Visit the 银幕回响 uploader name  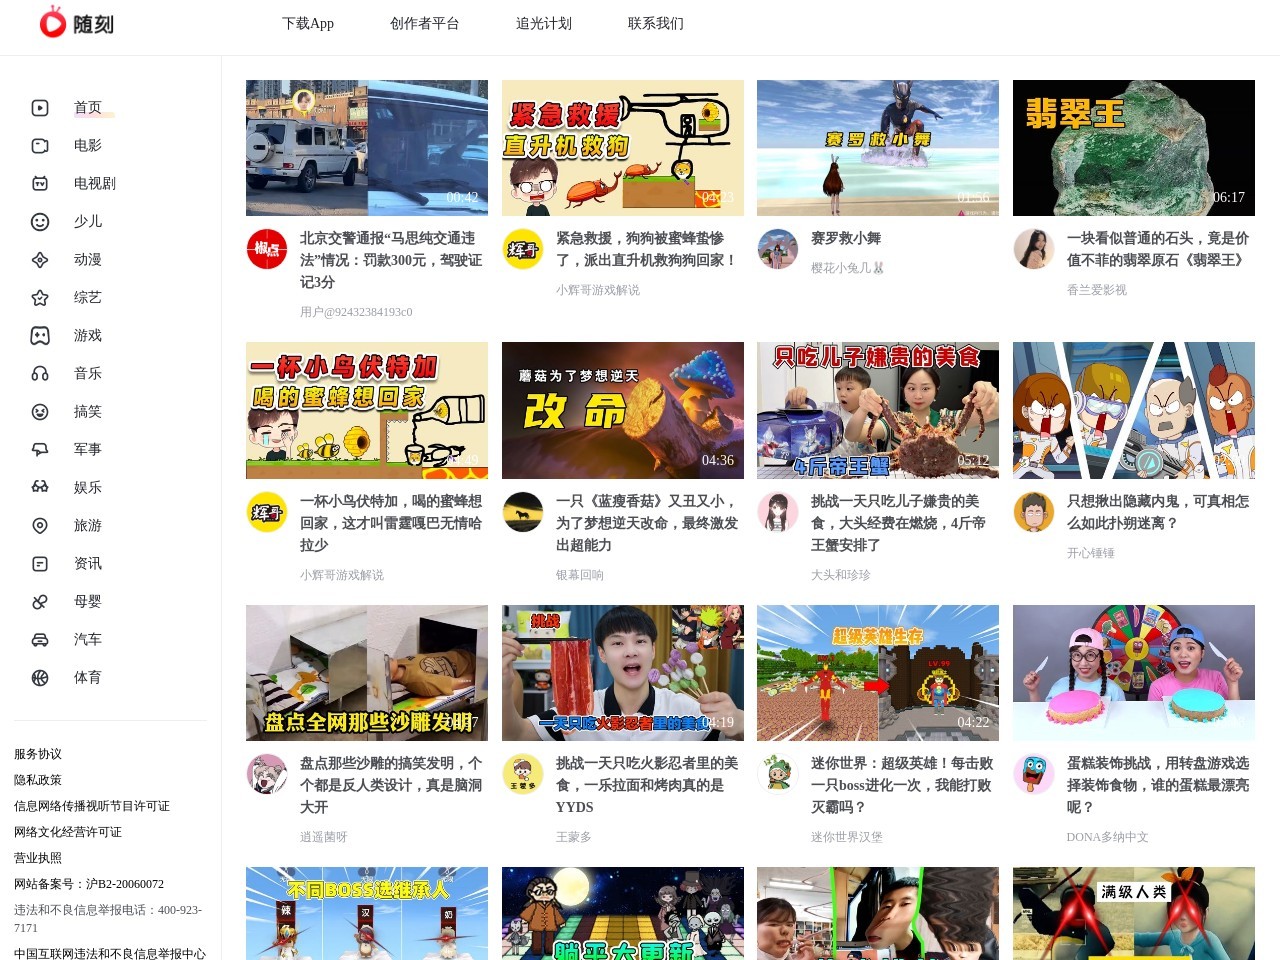pyautogui.click(x=580, y=575)
